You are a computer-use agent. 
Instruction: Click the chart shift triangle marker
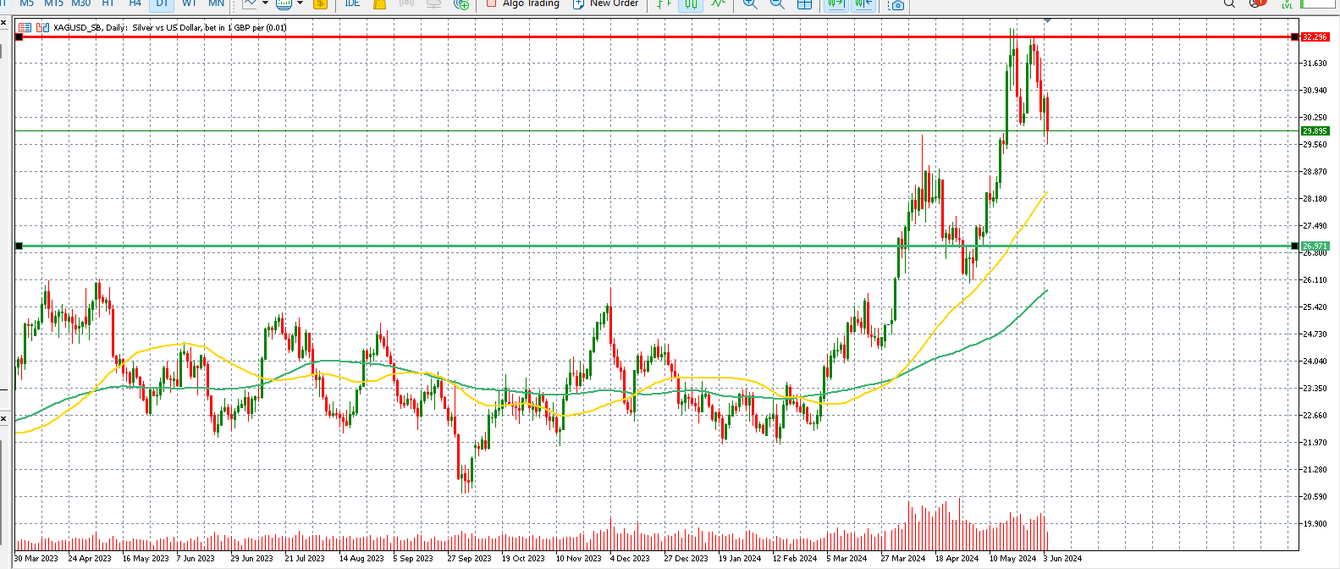coord(1047,20)
